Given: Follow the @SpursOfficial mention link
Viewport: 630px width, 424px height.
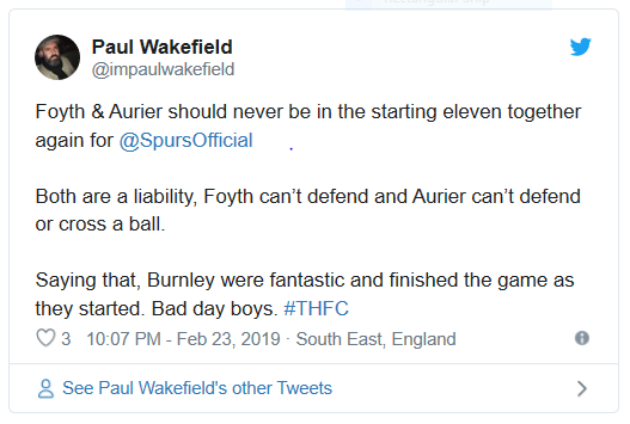Looking at the screenshot, I should [185, 141].
